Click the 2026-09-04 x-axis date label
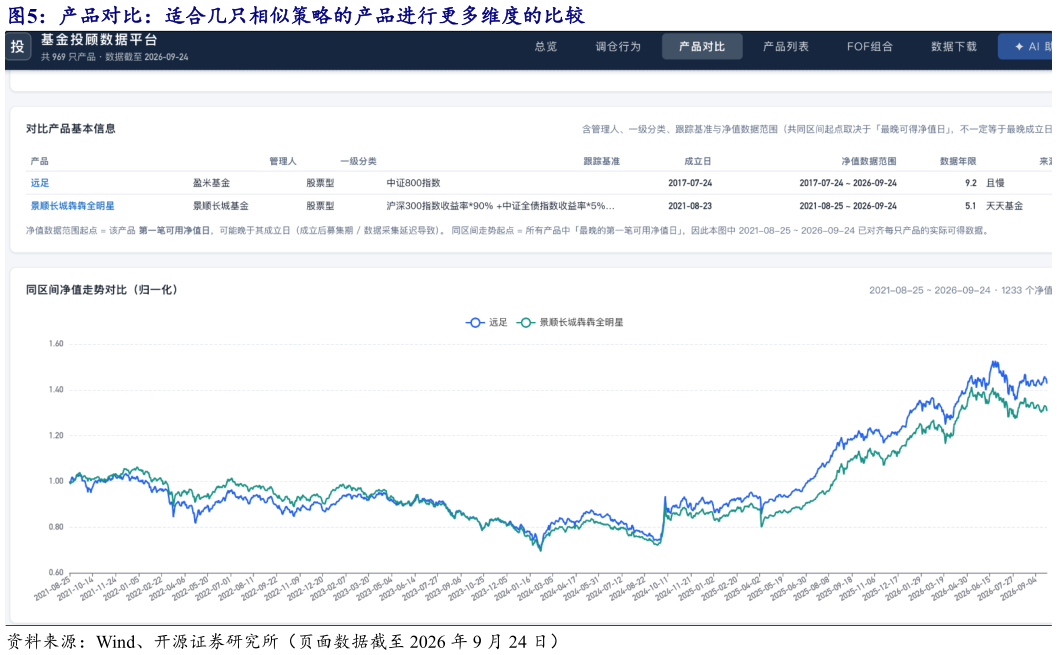Viewport: 1057px width, 655px height. pyautogui.click(x=1019, y=587)
